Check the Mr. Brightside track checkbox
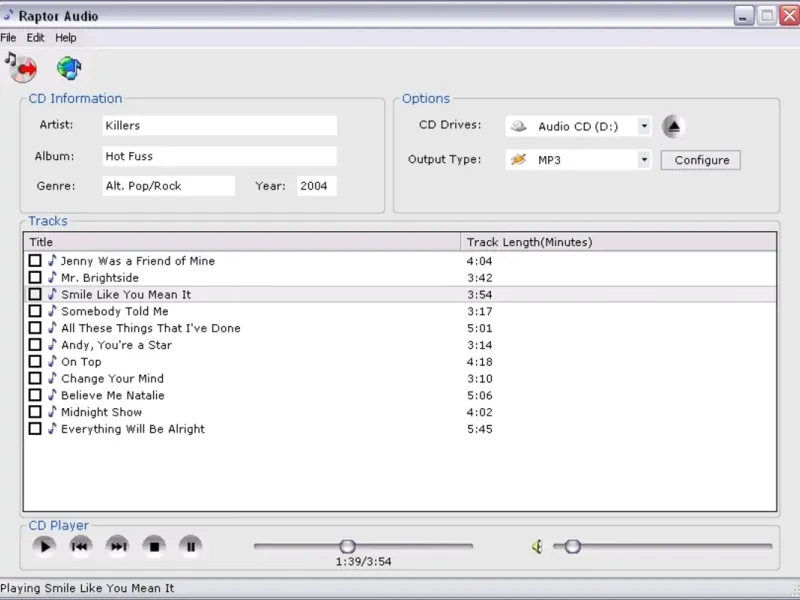 pyautogui.click(x=35, y=278)
